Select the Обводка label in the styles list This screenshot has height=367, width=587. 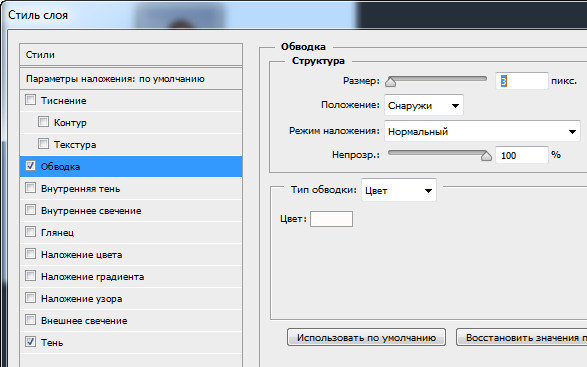60,167
